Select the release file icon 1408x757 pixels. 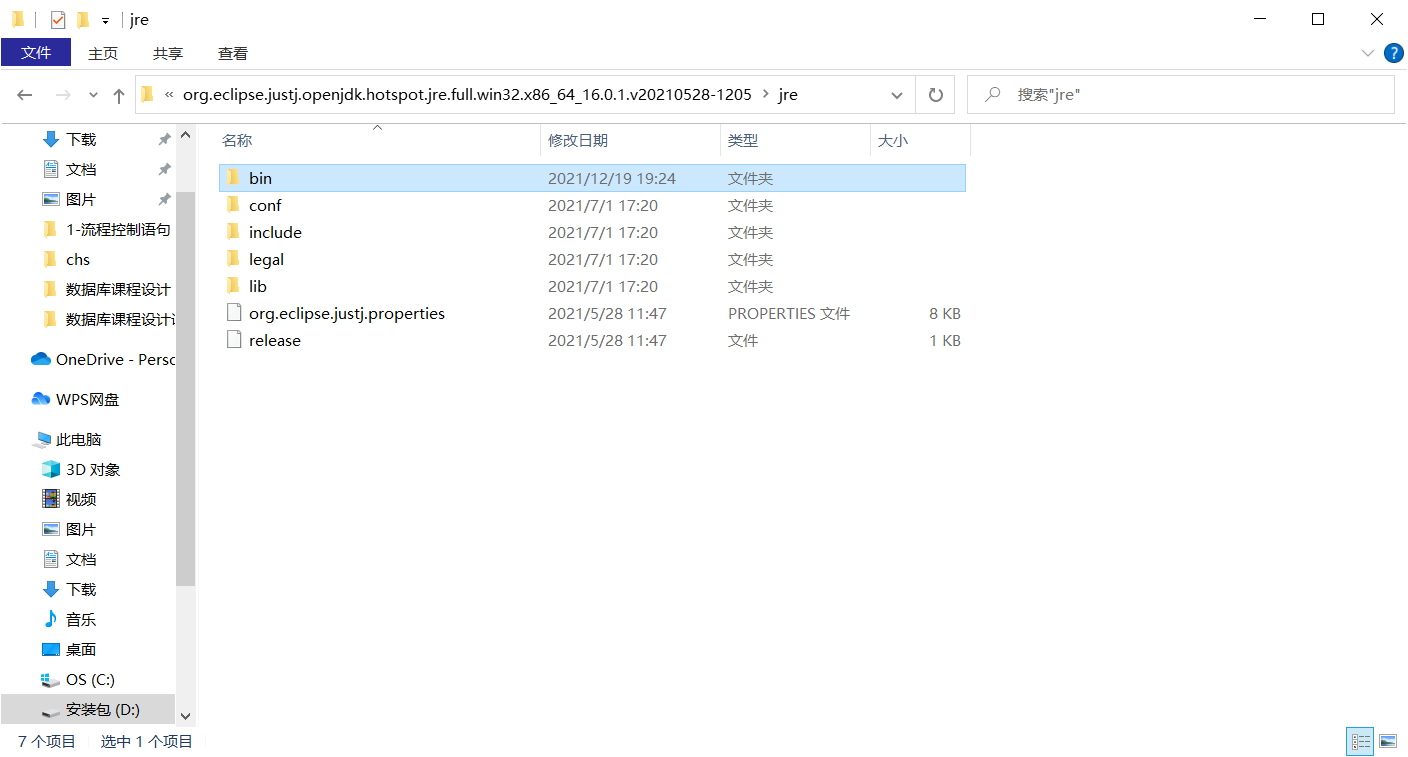(x=233, y=340)
